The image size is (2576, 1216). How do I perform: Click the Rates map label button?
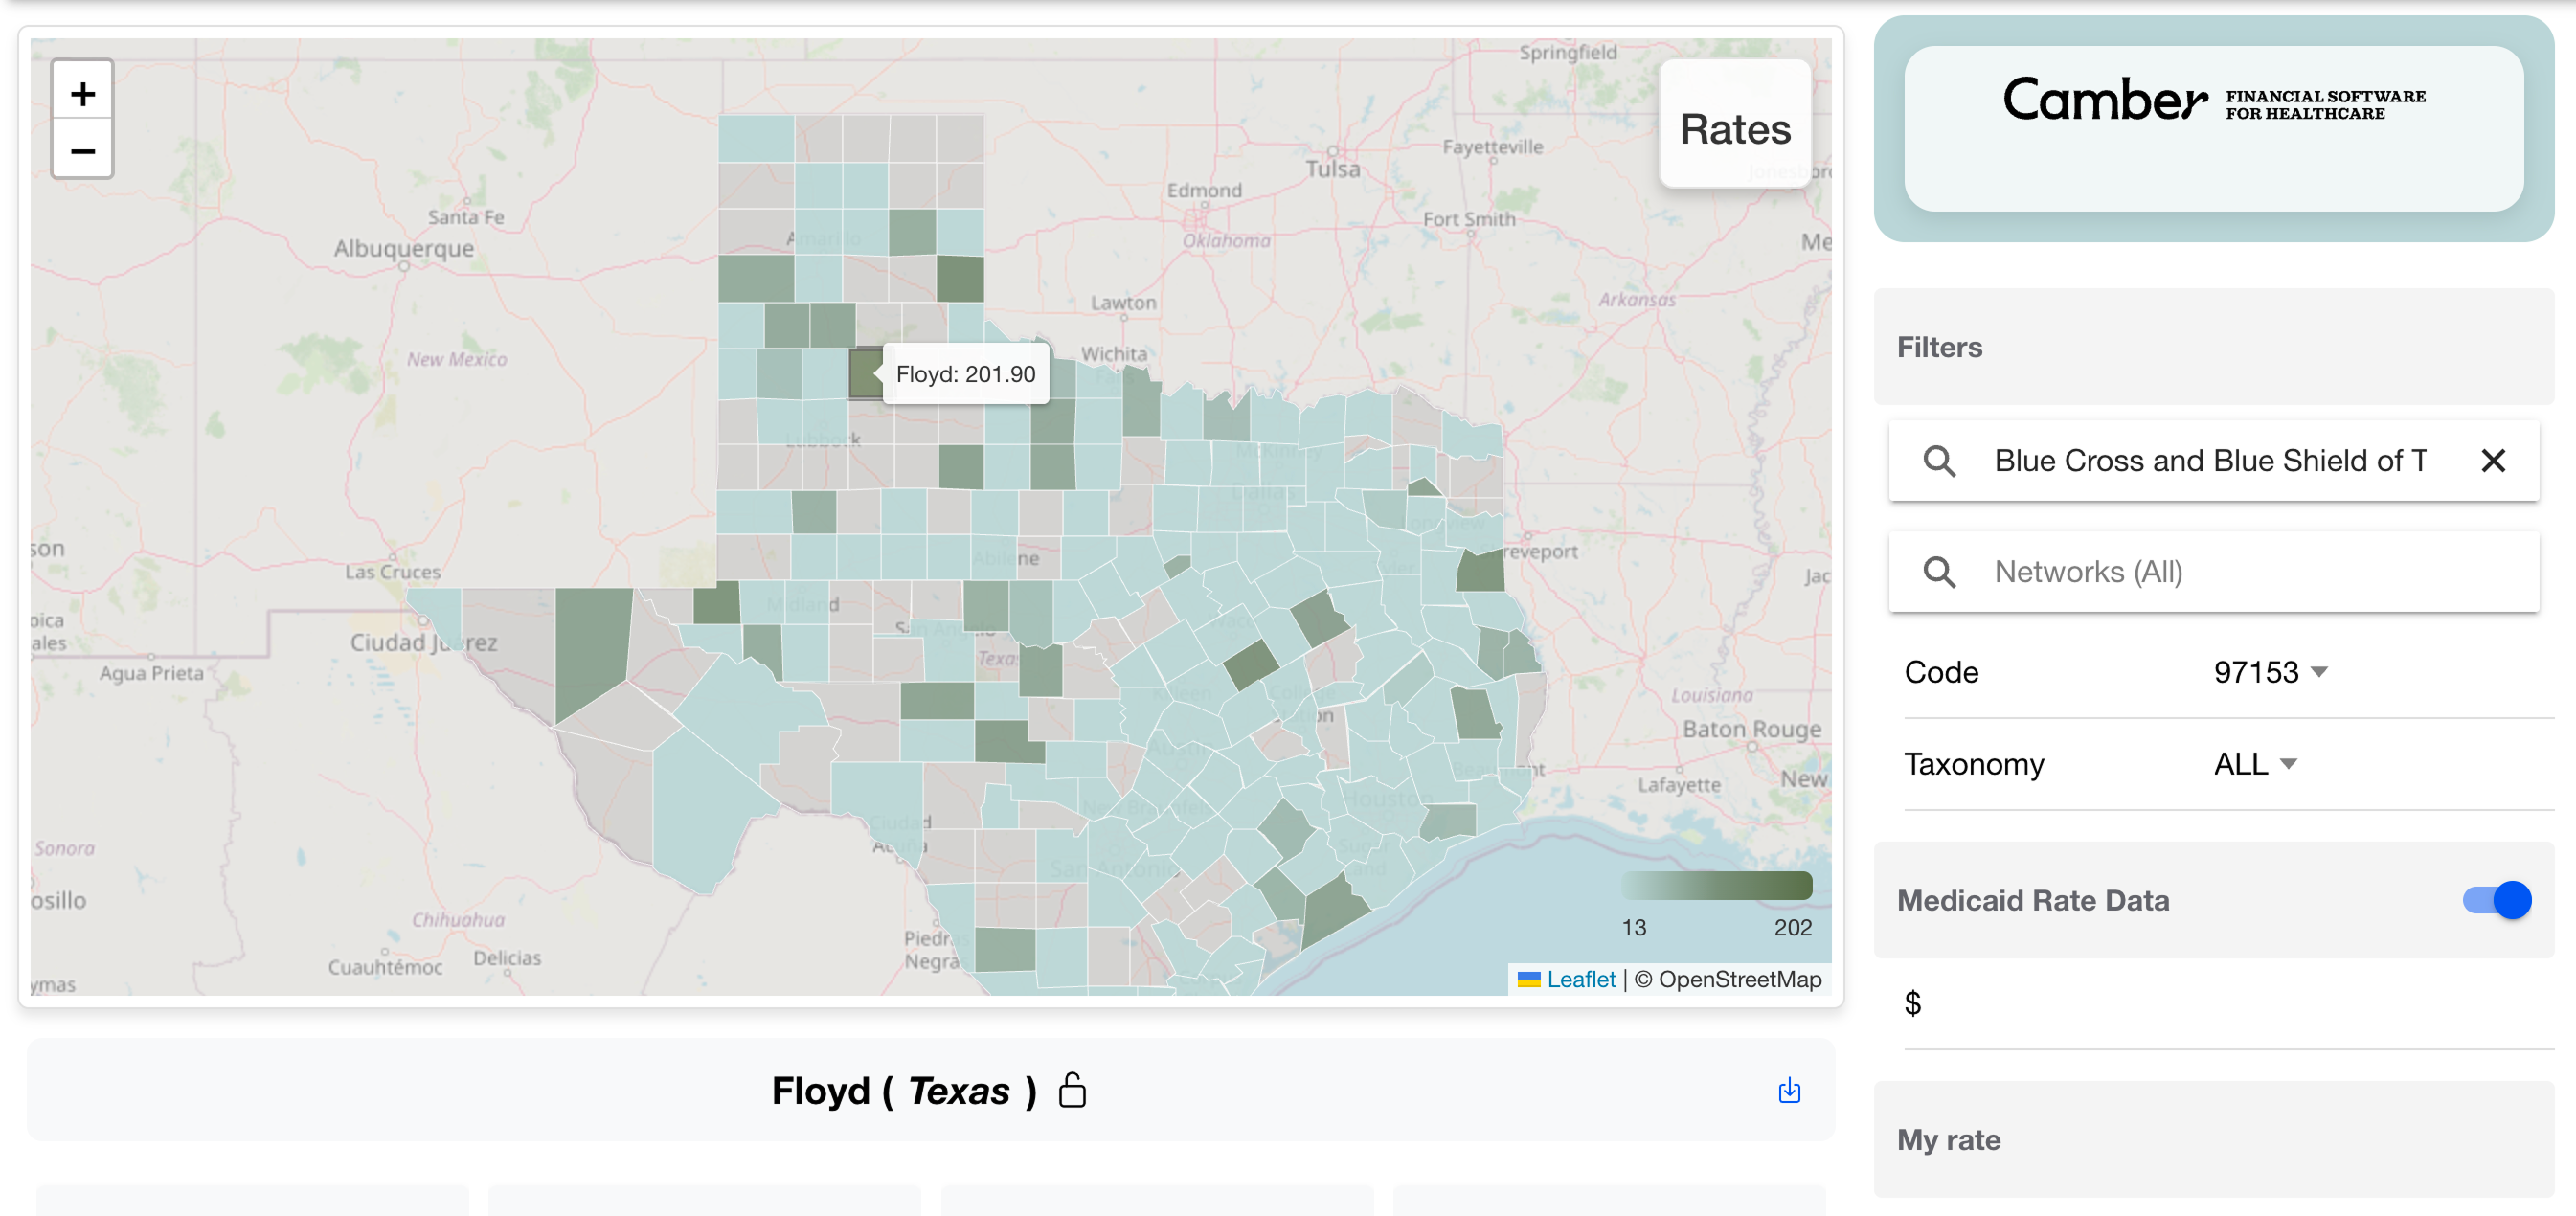coord(1735,124)
